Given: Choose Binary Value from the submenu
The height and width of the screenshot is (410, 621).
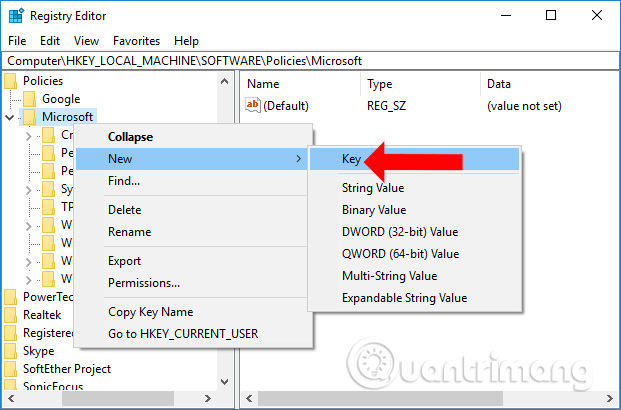Looking at the screenshot, I should [x=374, y=210].
